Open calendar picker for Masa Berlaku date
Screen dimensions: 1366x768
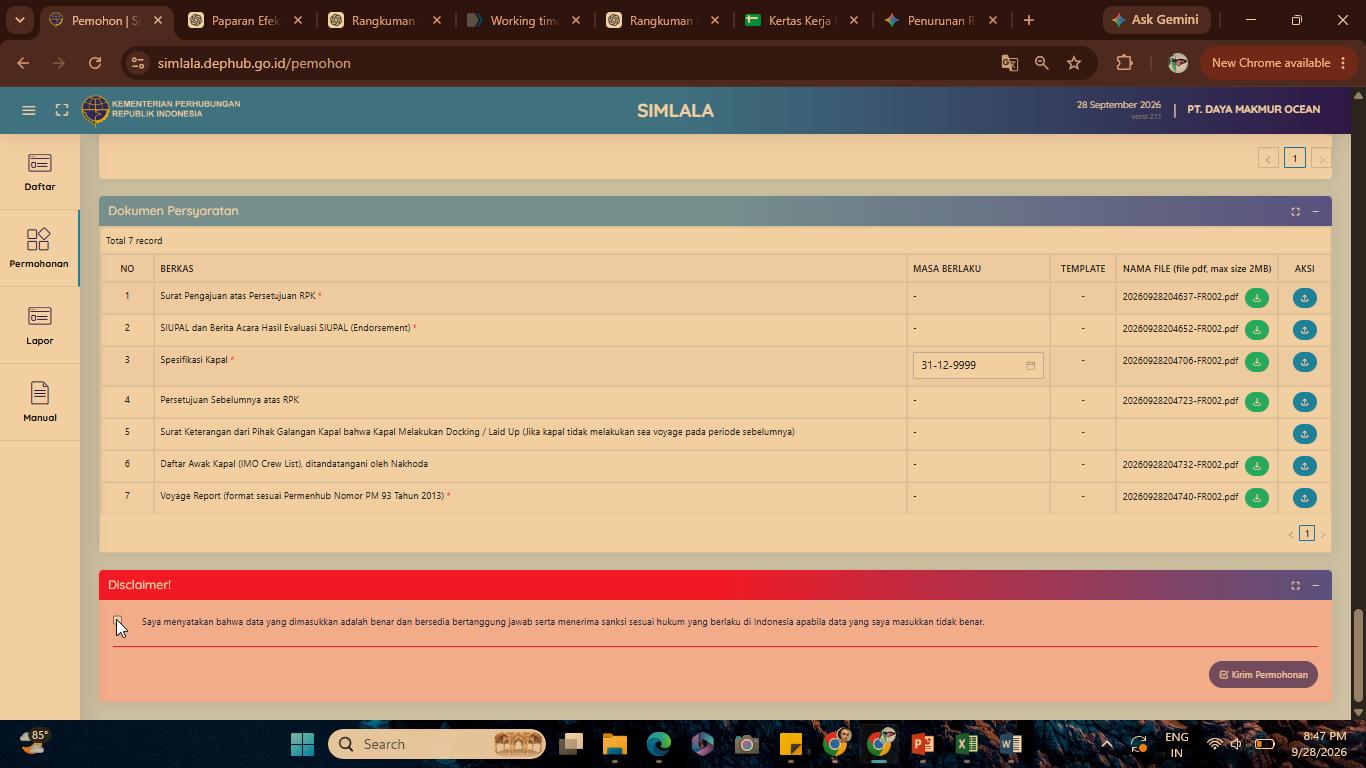[1030, 366]
